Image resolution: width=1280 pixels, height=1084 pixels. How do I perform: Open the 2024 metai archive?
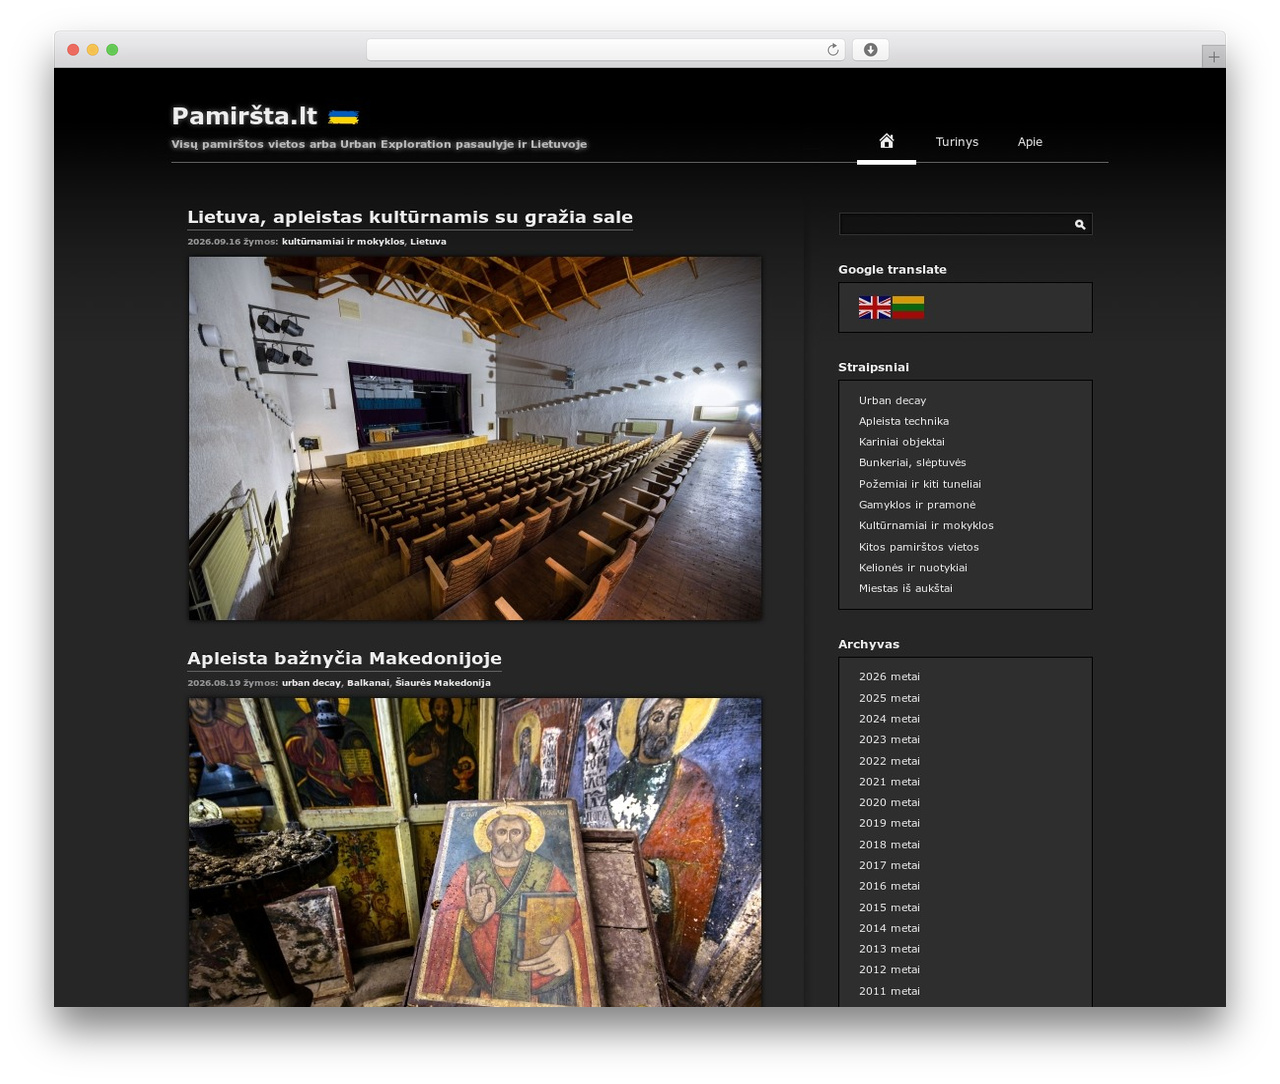click(889, 719)
